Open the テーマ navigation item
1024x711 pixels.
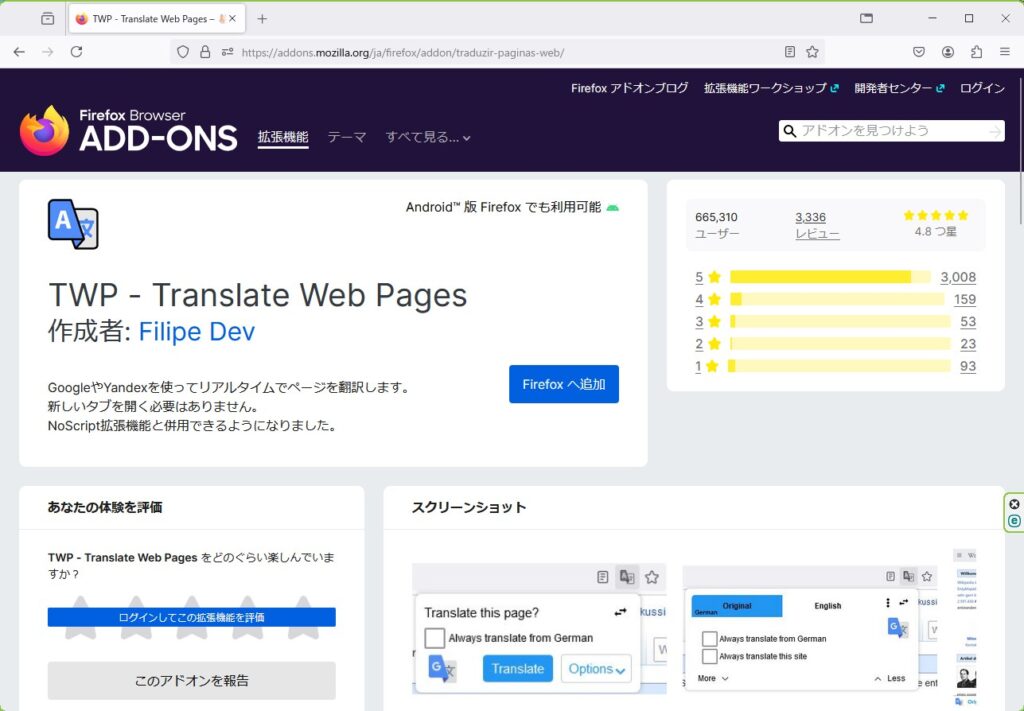coord(347,138)
